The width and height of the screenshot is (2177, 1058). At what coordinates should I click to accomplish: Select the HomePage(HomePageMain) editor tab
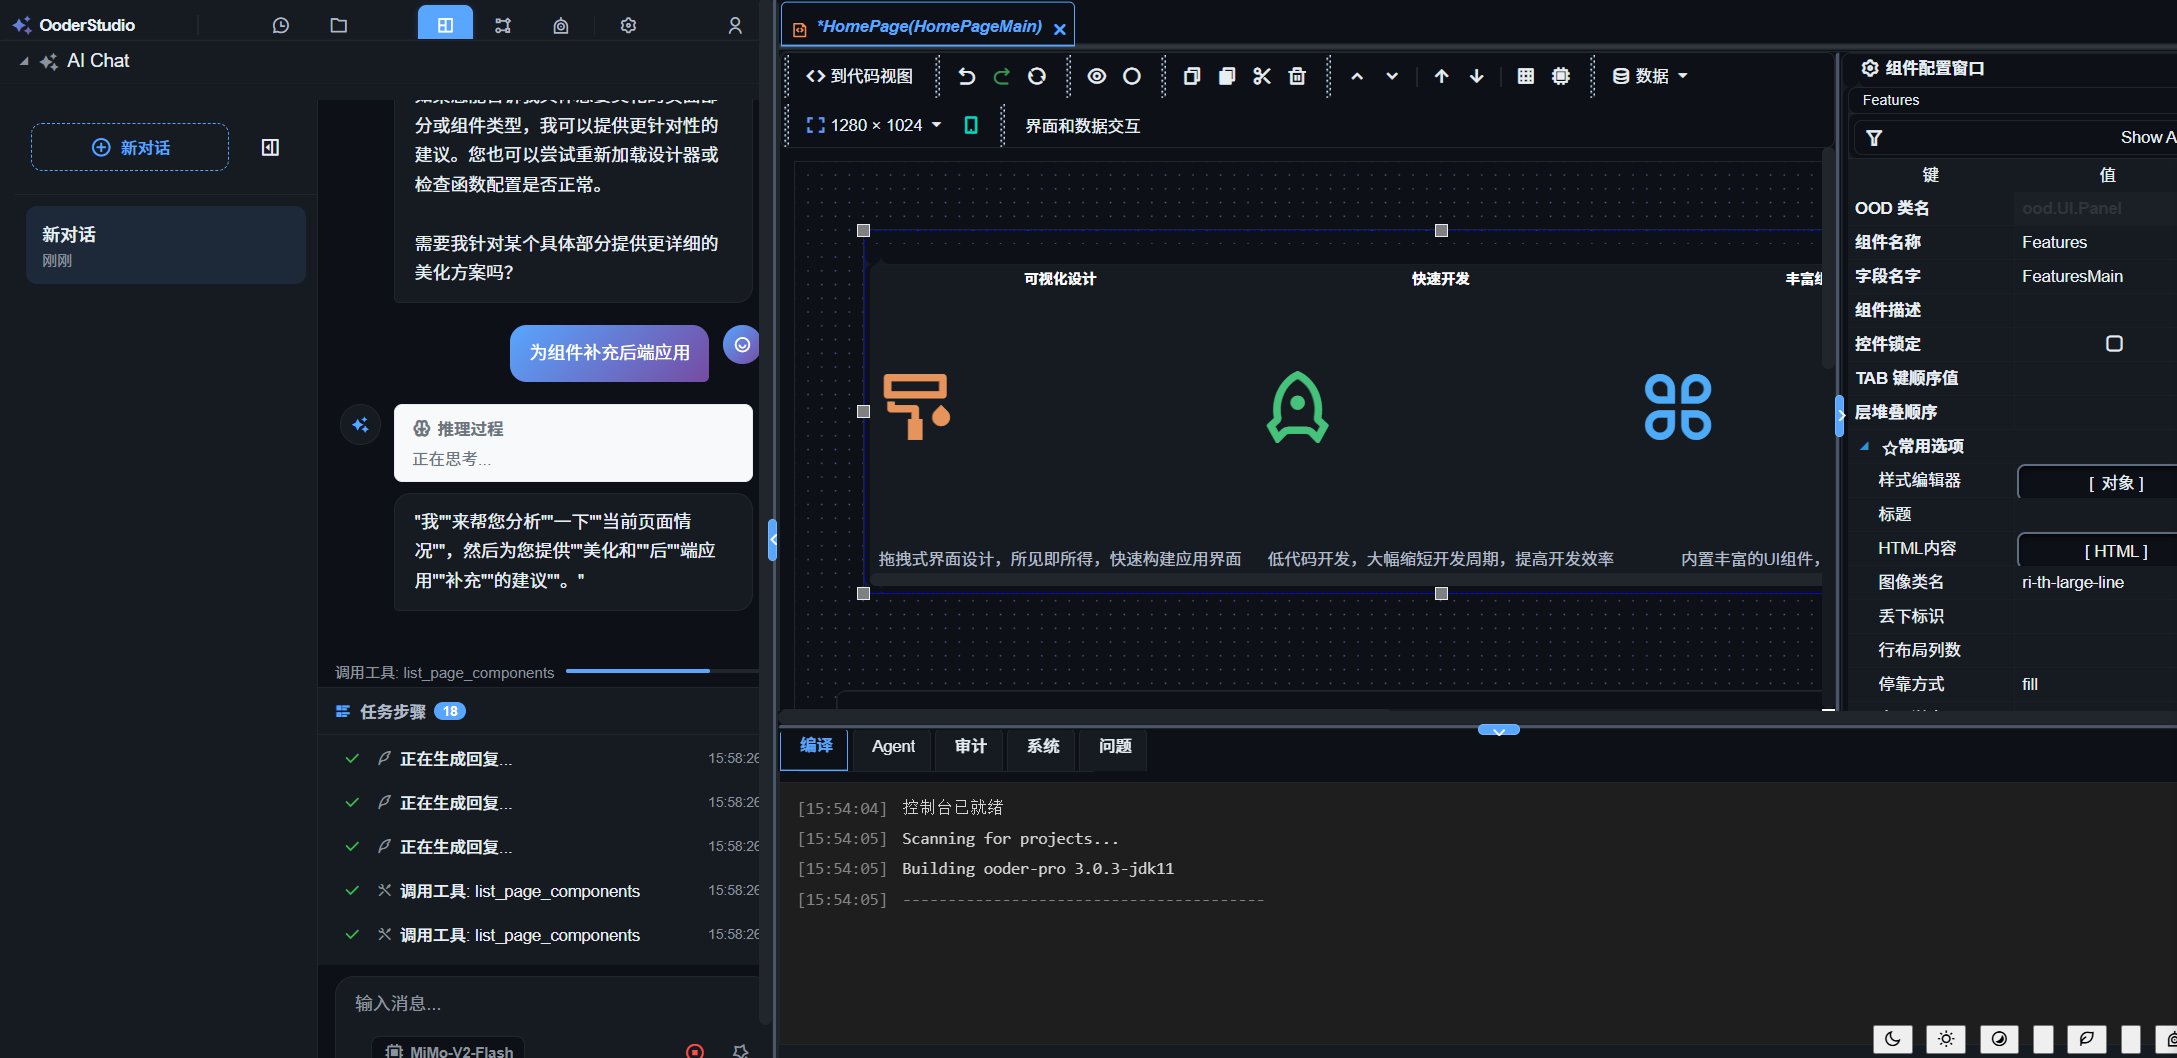[x=929, y=26]
